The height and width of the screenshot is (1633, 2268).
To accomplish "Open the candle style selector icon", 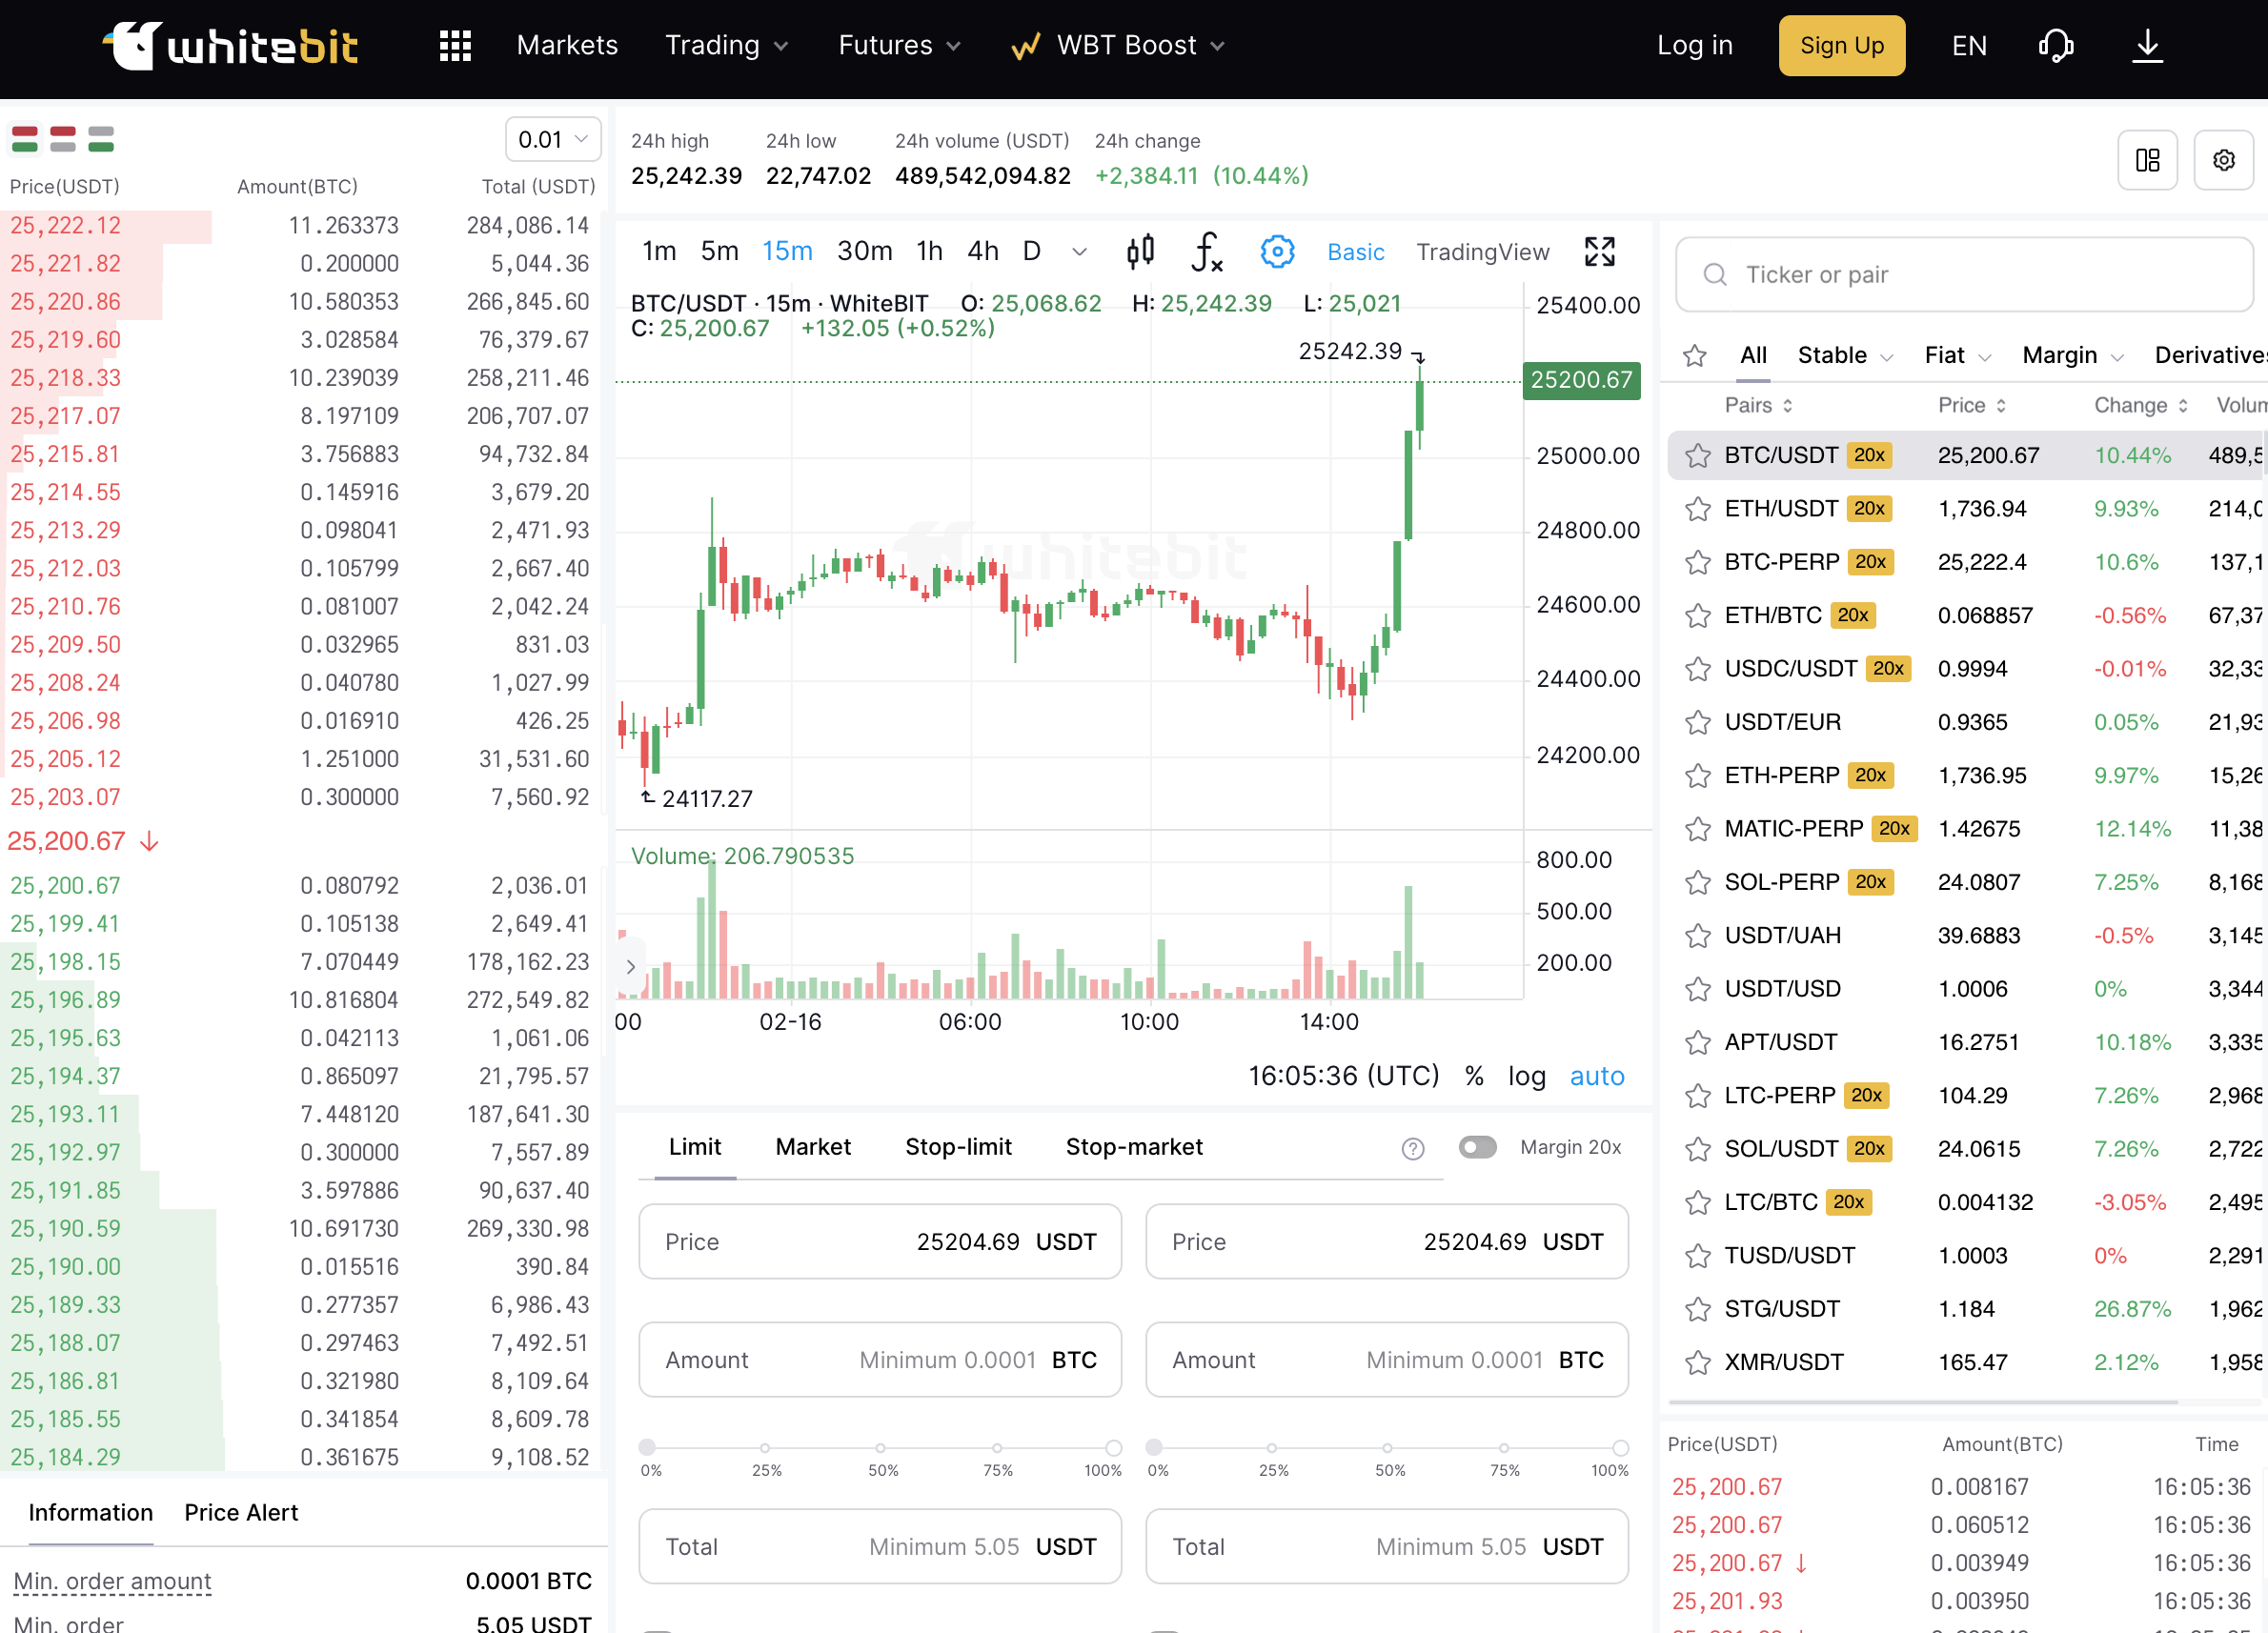I will click(1142, 251).
